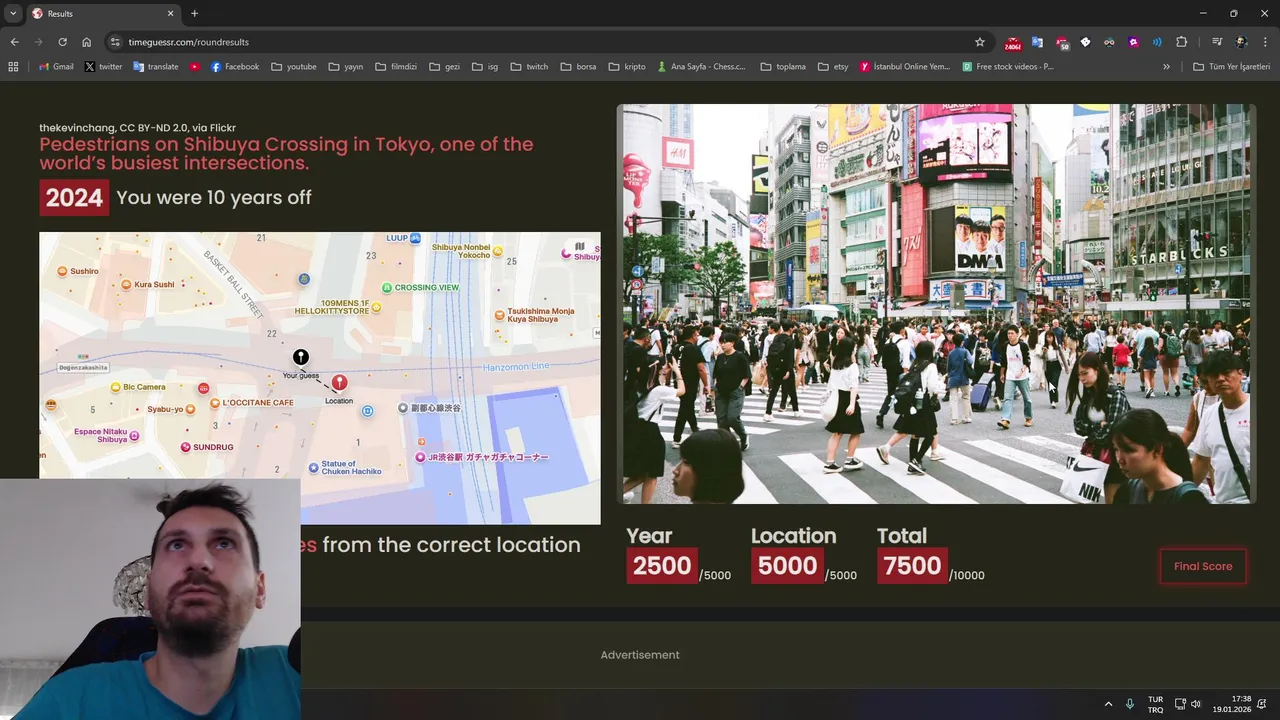Open the Gmail bookmark
Viewport: 1280px width, 720px height.
56,67
